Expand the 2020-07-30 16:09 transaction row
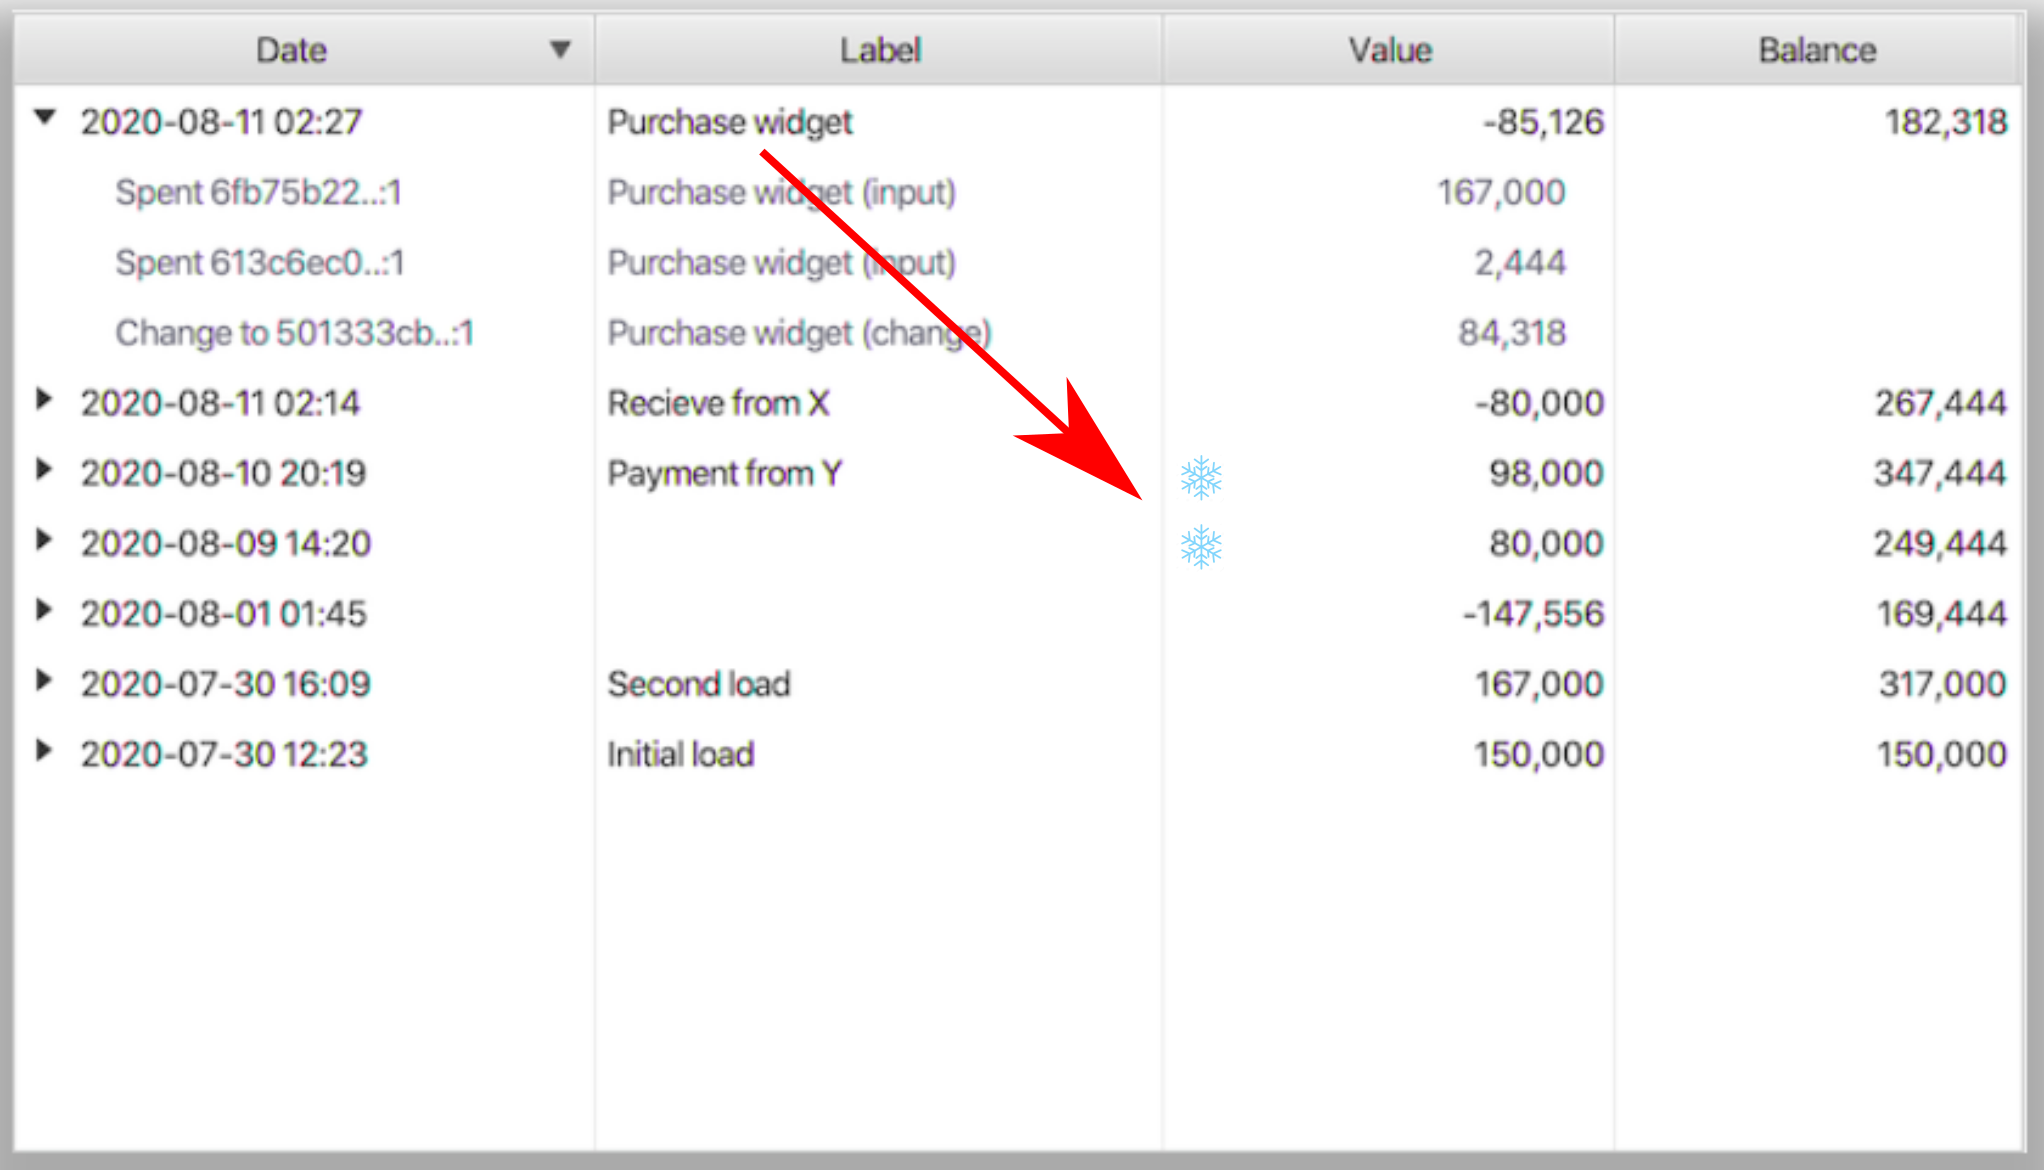 tap(43, 681)
